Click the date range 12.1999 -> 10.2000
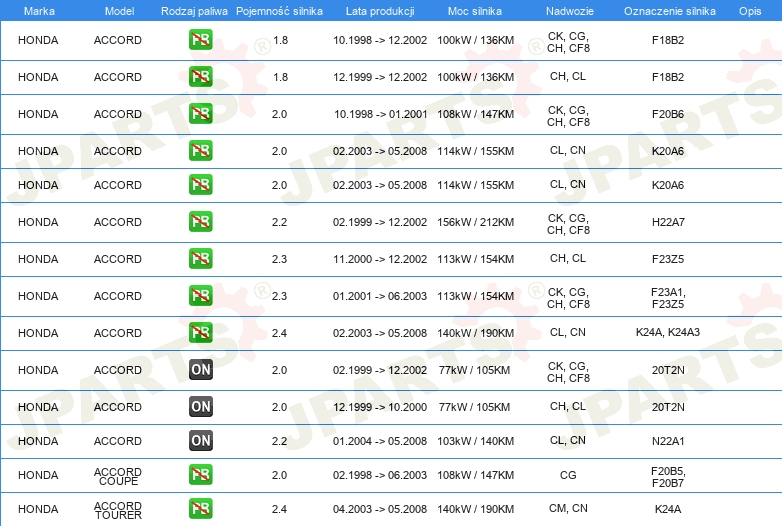Viewport: 782px width, 526px height. (380, 407)
